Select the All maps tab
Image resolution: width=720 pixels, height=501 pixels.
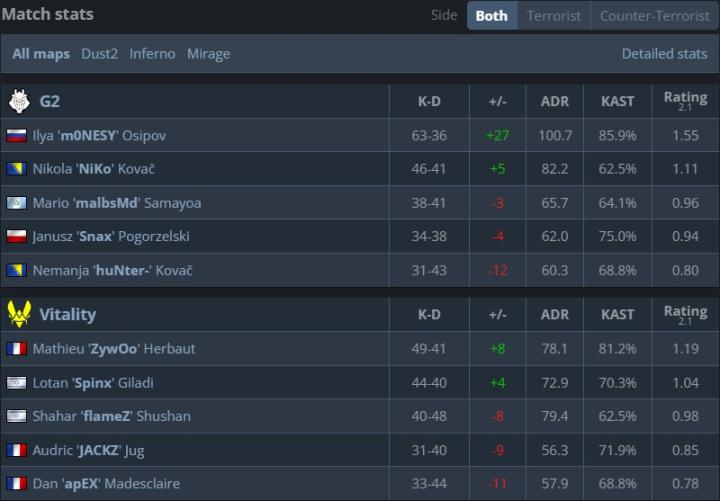(x=41, y=54)
